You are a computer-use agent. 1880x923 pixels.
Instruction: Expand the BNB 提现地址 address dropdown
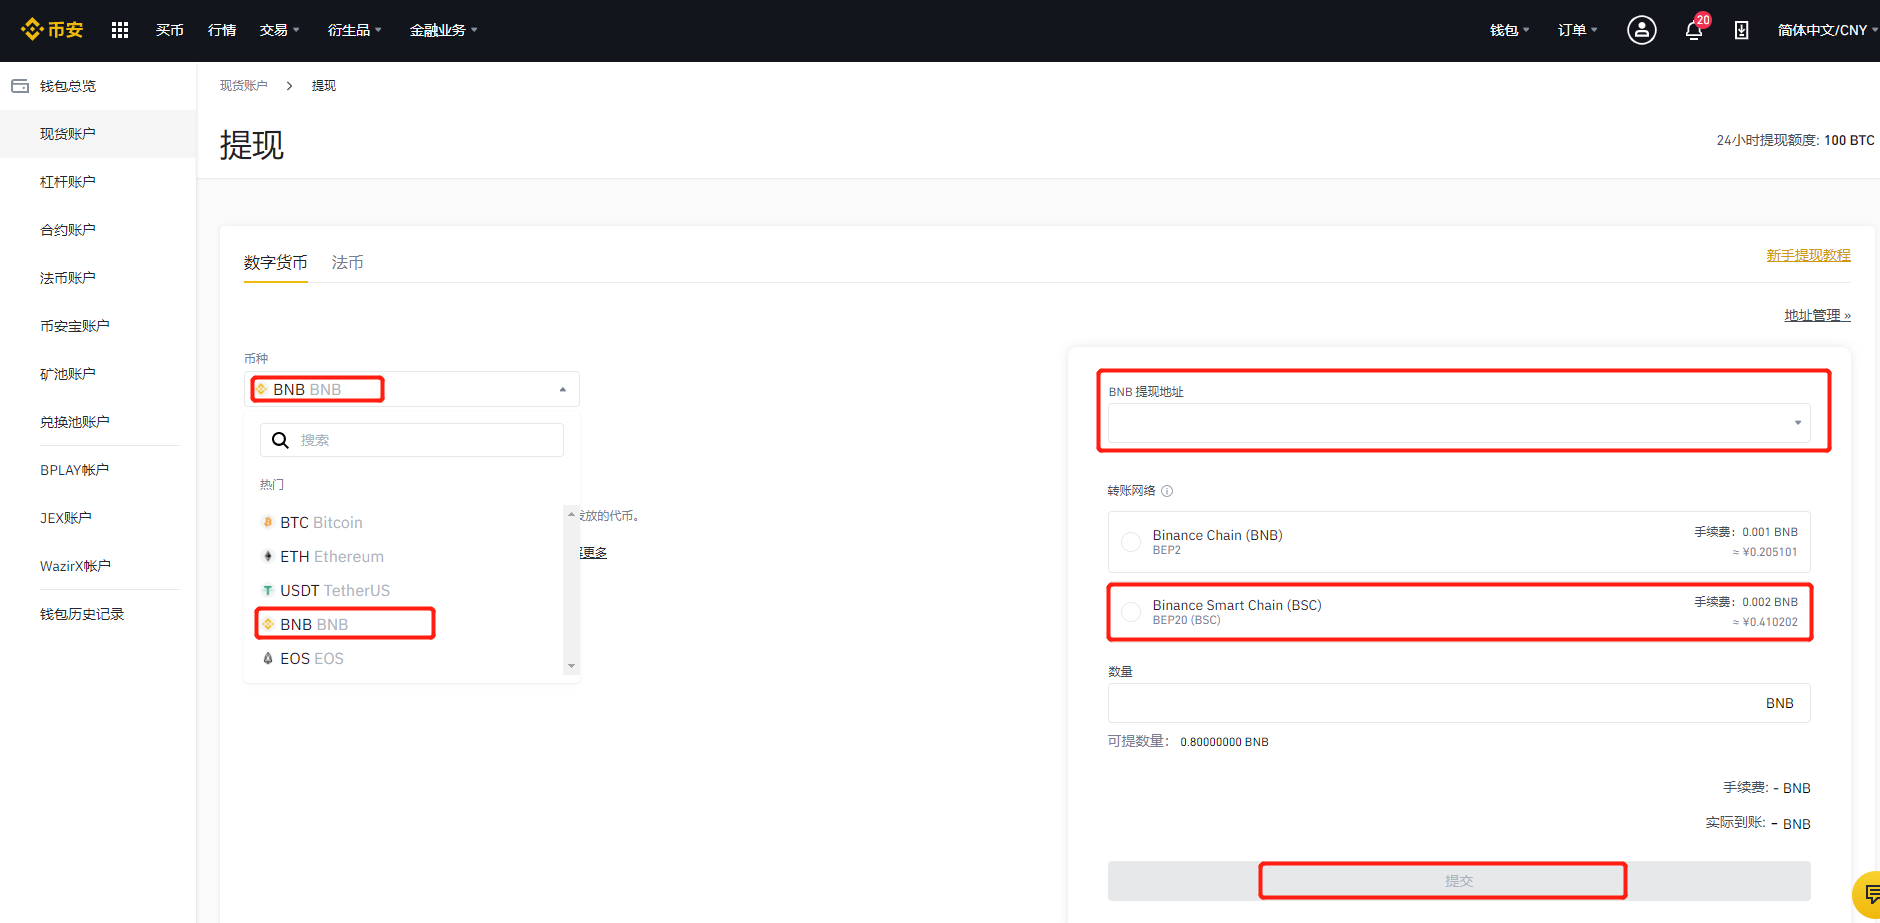[1459, 423]
